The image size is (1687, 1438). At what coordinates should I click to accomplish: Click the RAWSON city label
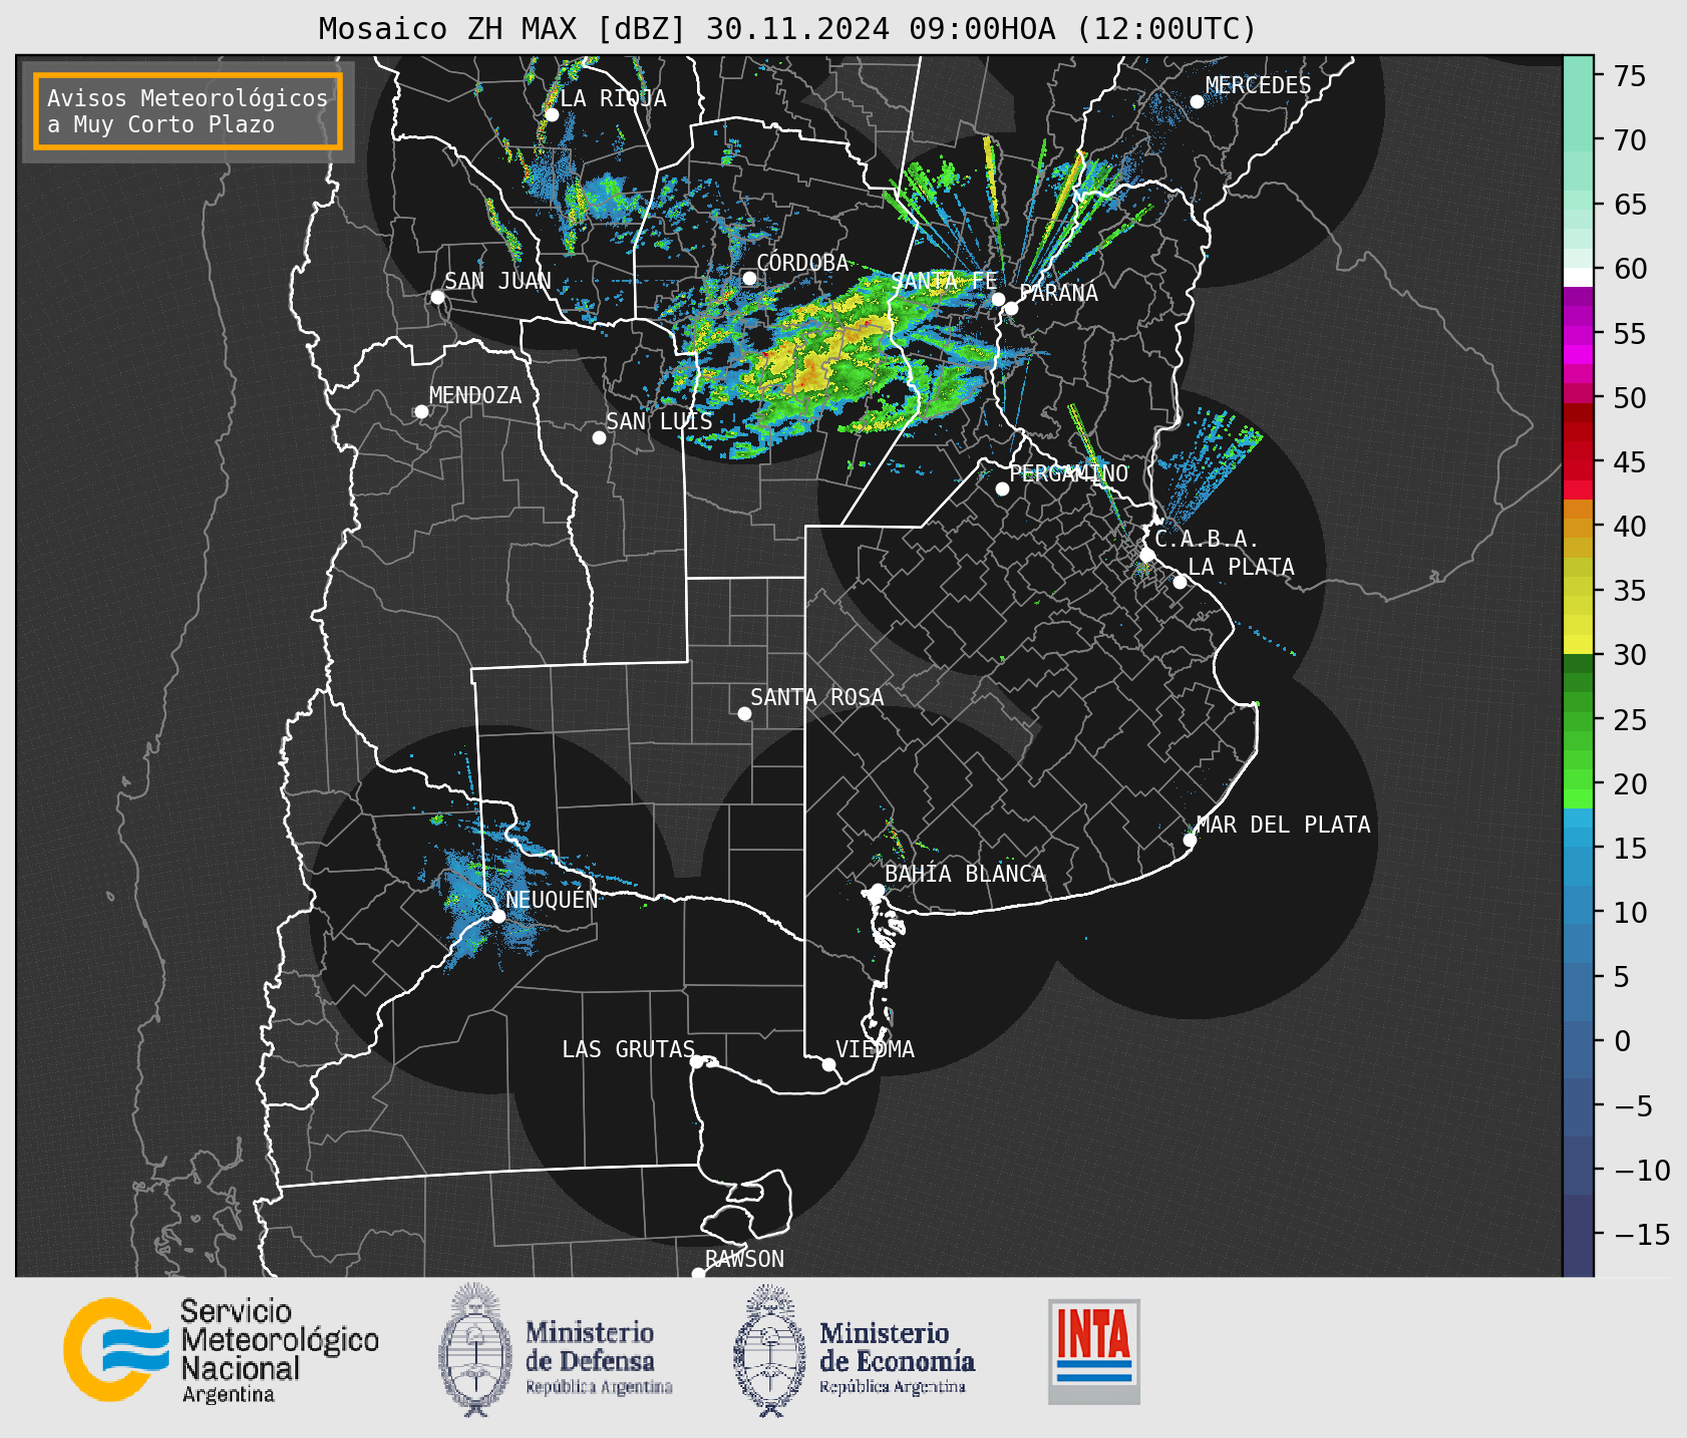[x=744, y=1259]
